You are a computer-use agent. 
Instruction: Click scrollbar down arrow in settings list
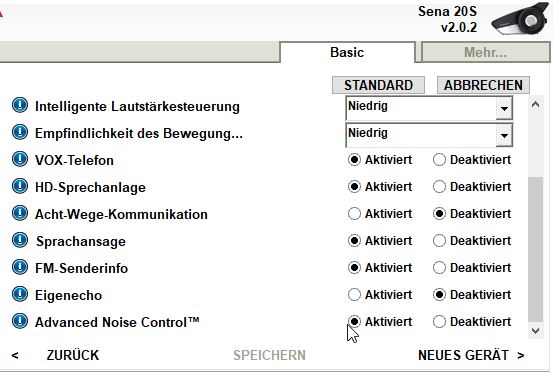click(x=535, y=330)
